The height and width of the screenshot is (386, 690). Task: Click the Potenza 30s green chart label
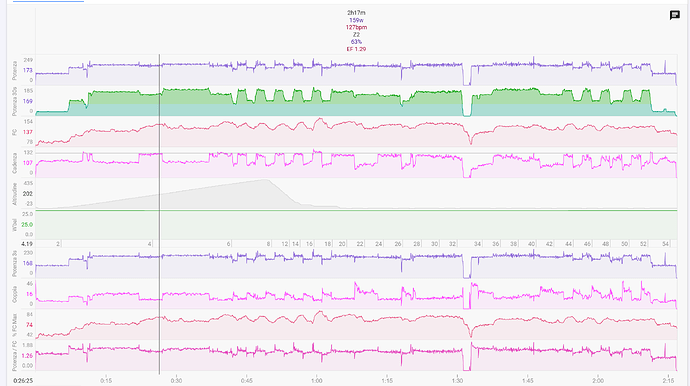point(15,101)
